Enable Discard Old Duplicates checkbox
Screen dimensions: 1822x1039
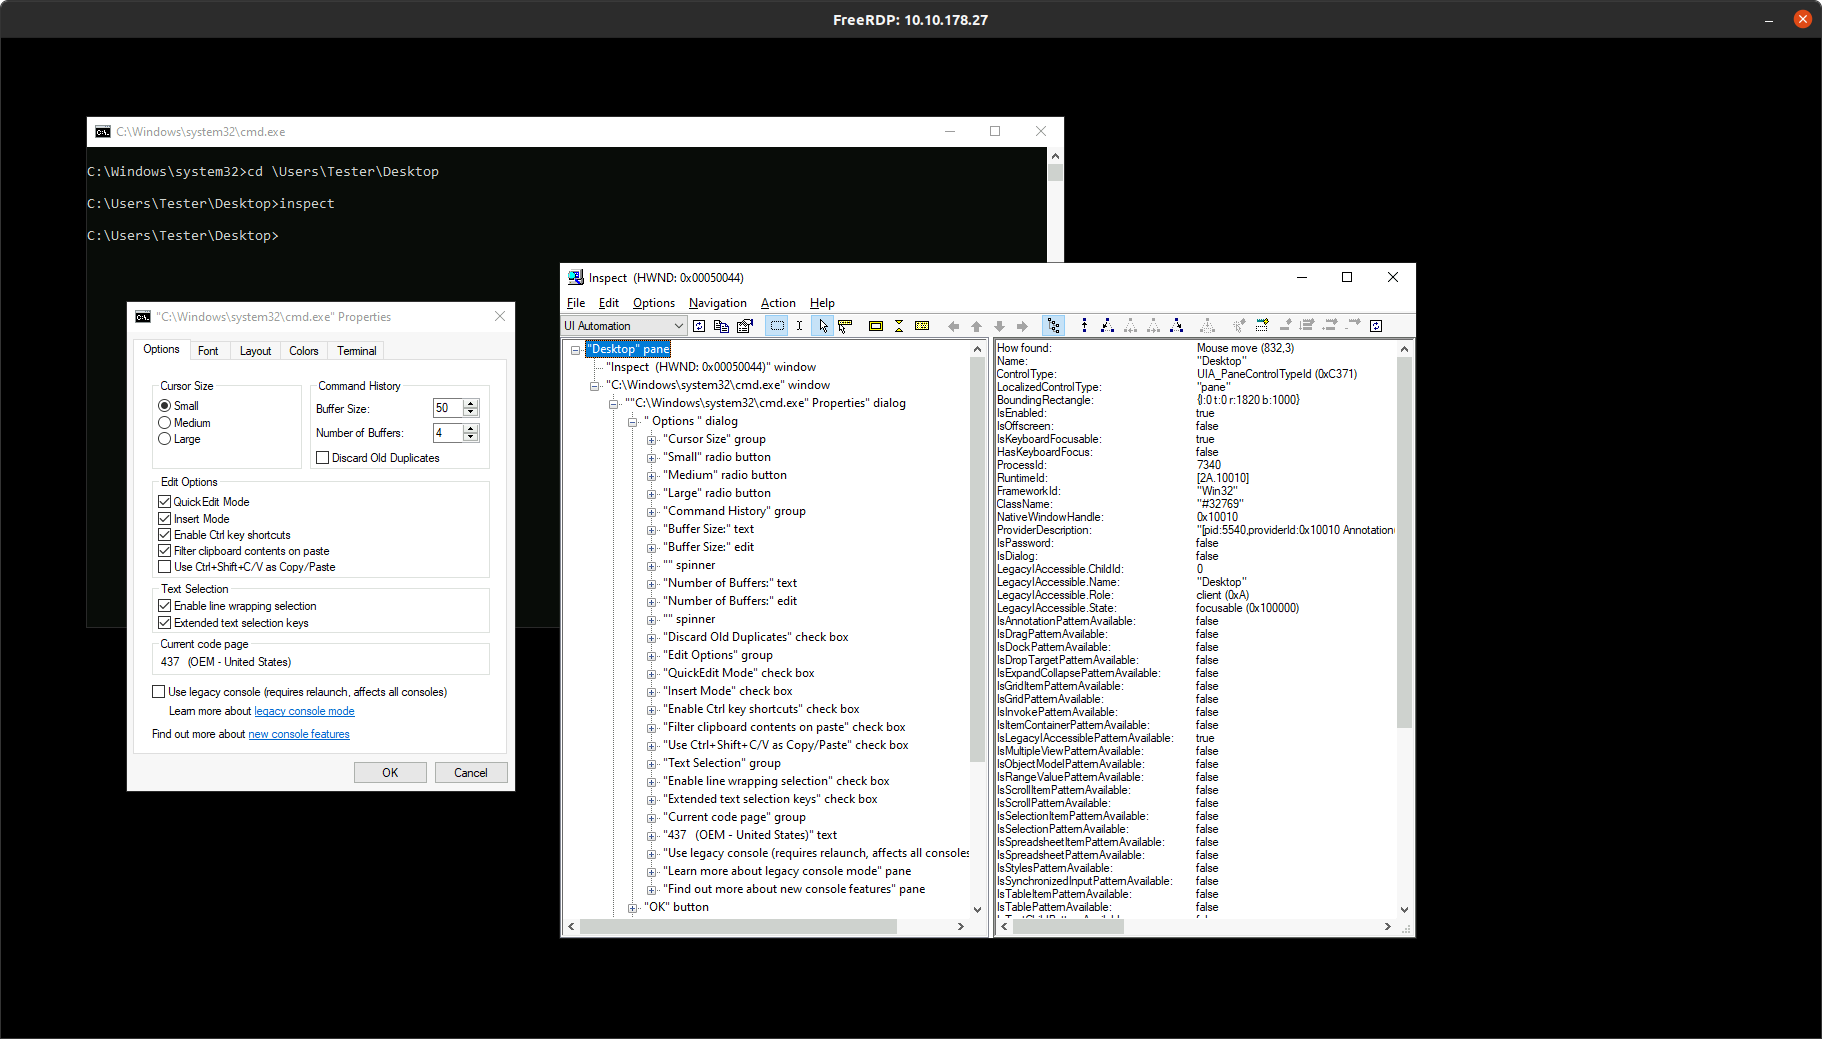point(322,458)
